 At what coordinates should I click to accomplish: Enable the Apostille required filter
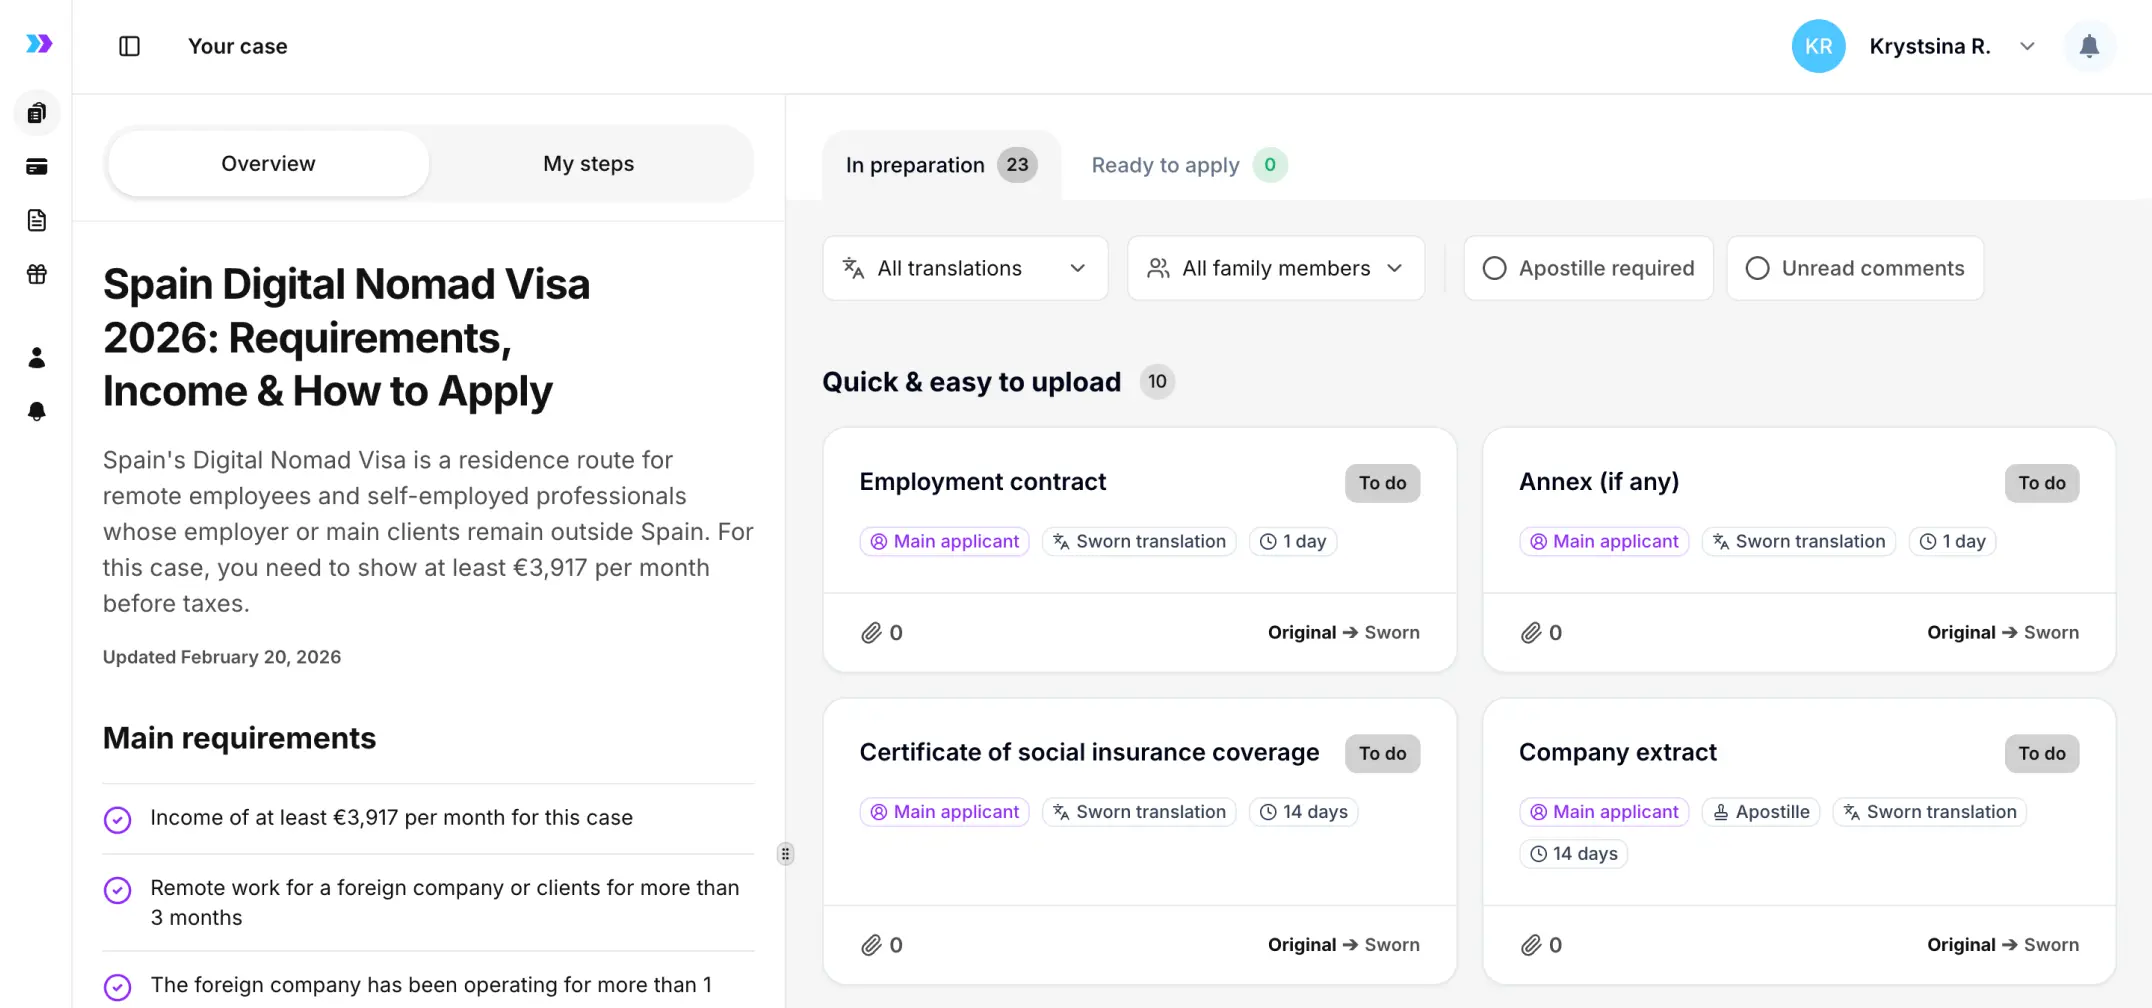pos(1589,268)
